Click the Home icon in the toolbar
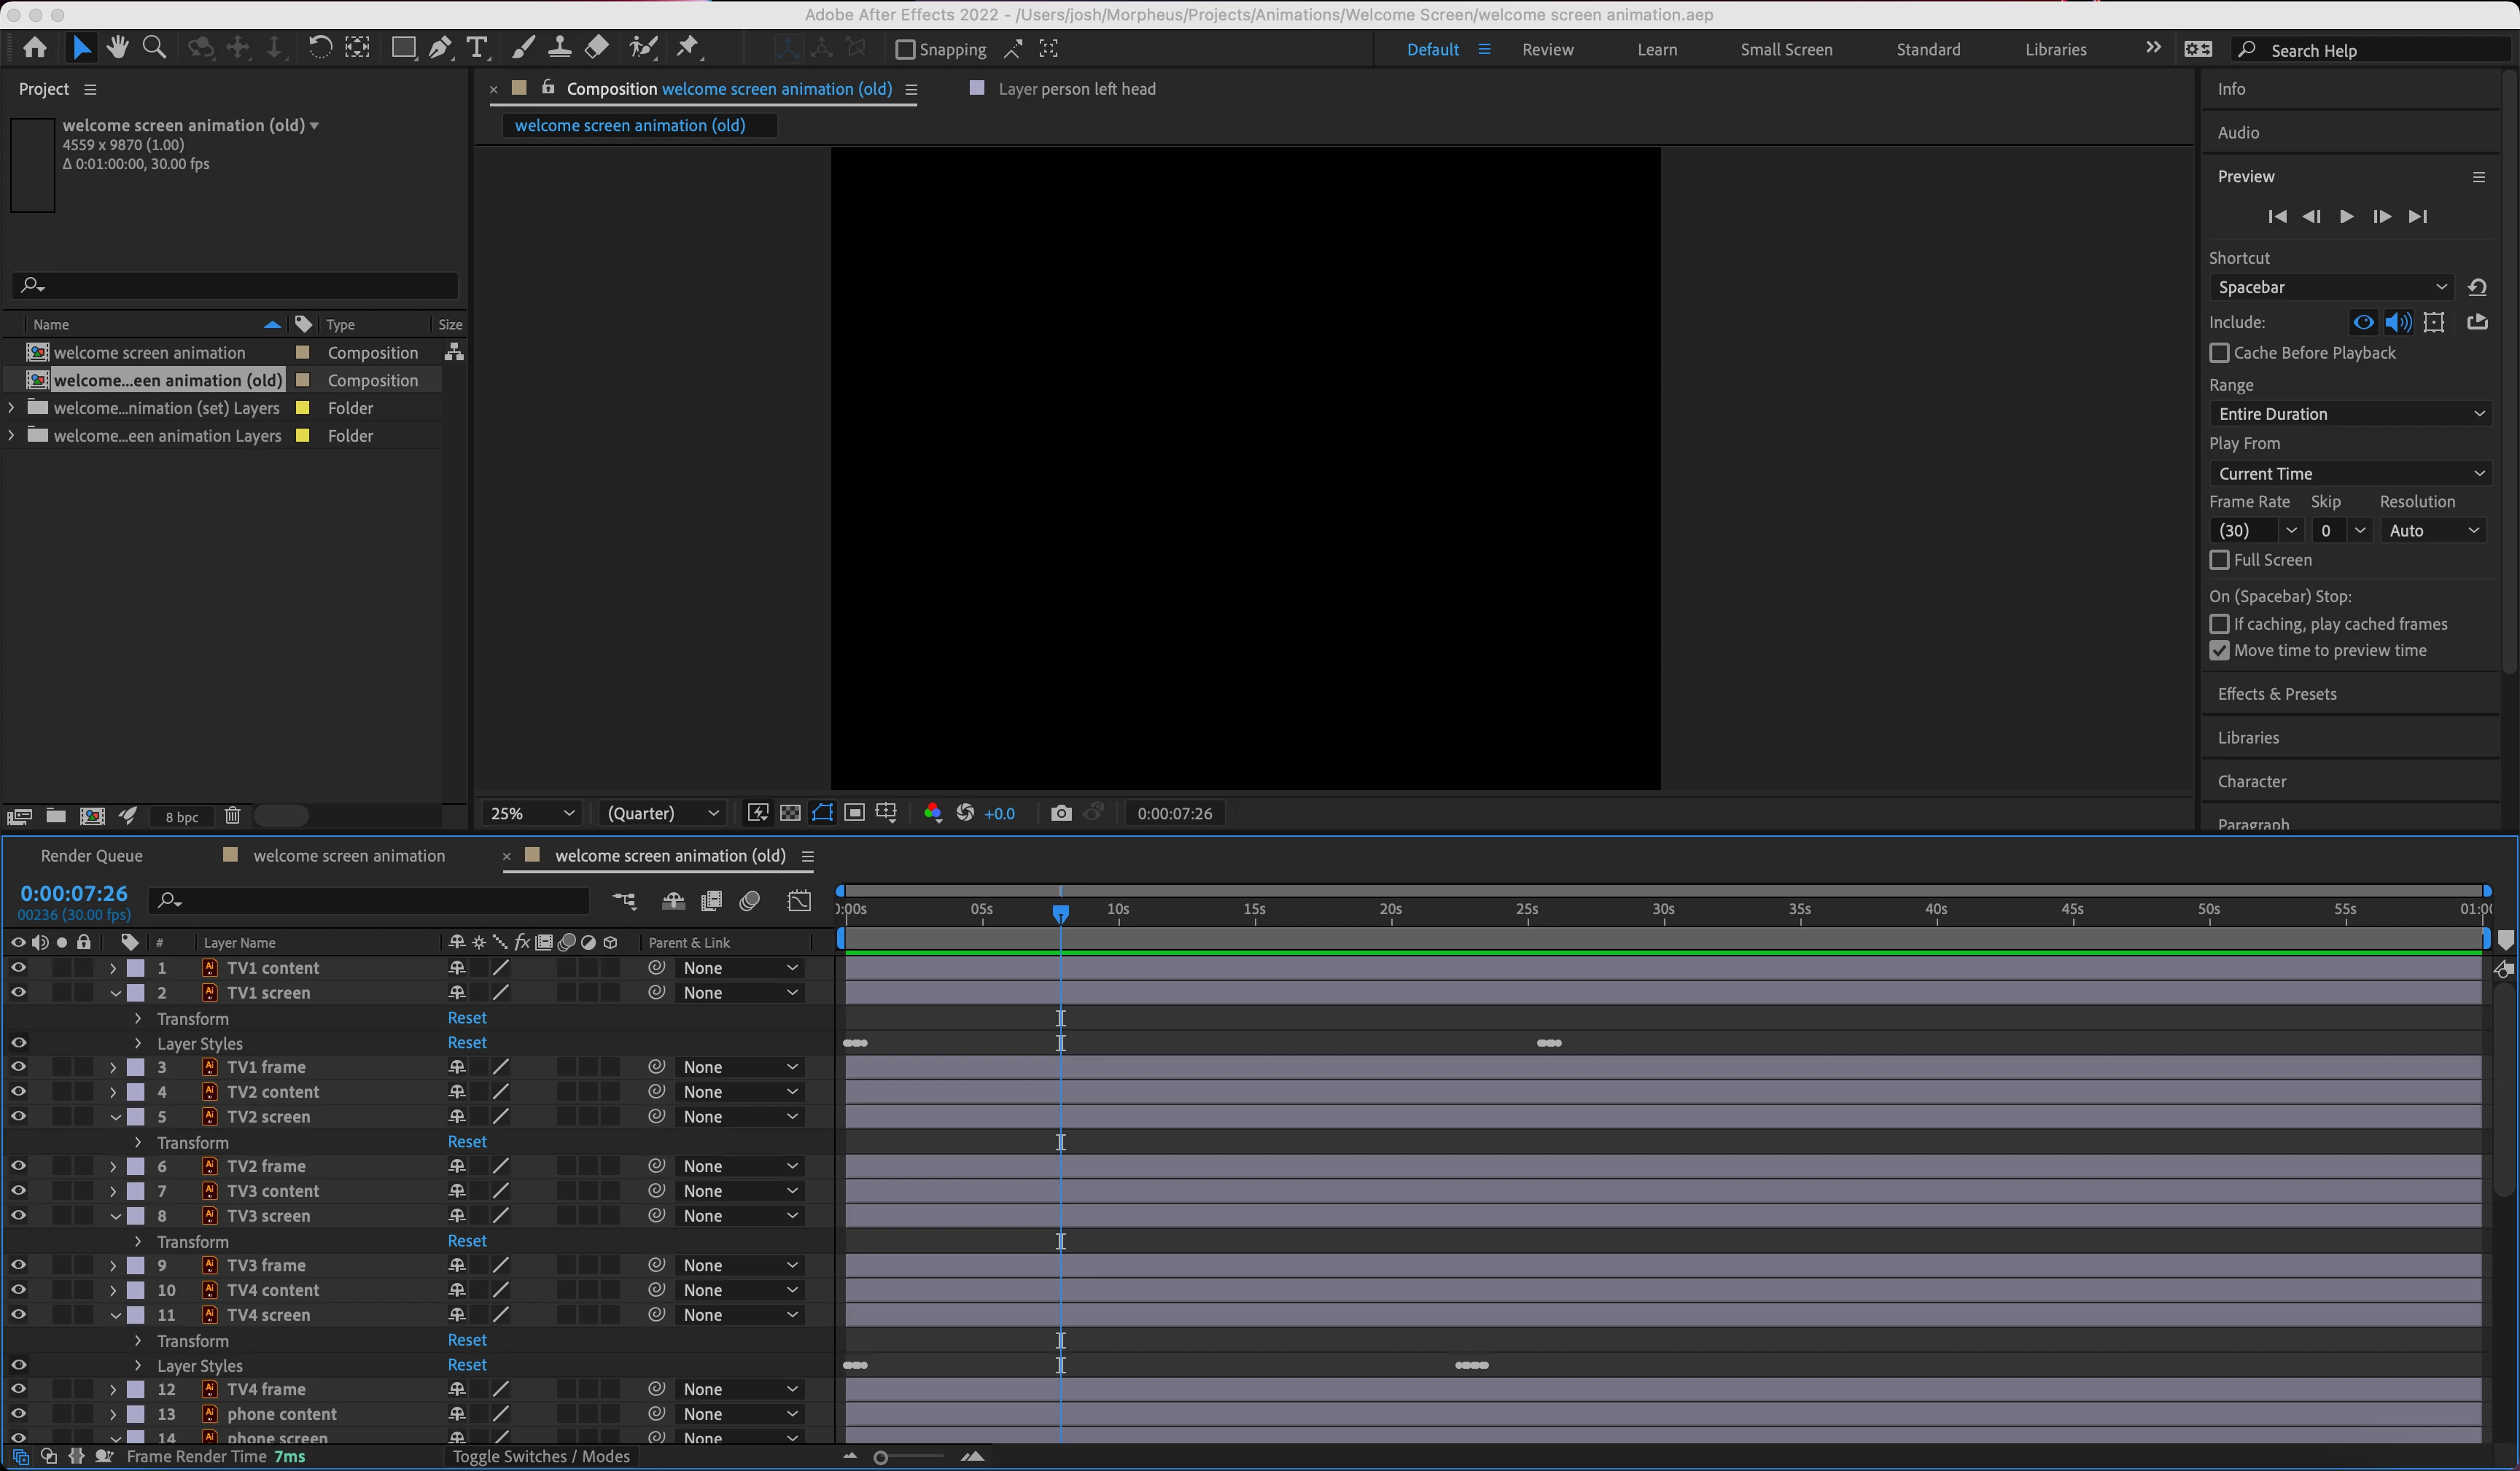2520x1471 pixels. pos(35,48)
